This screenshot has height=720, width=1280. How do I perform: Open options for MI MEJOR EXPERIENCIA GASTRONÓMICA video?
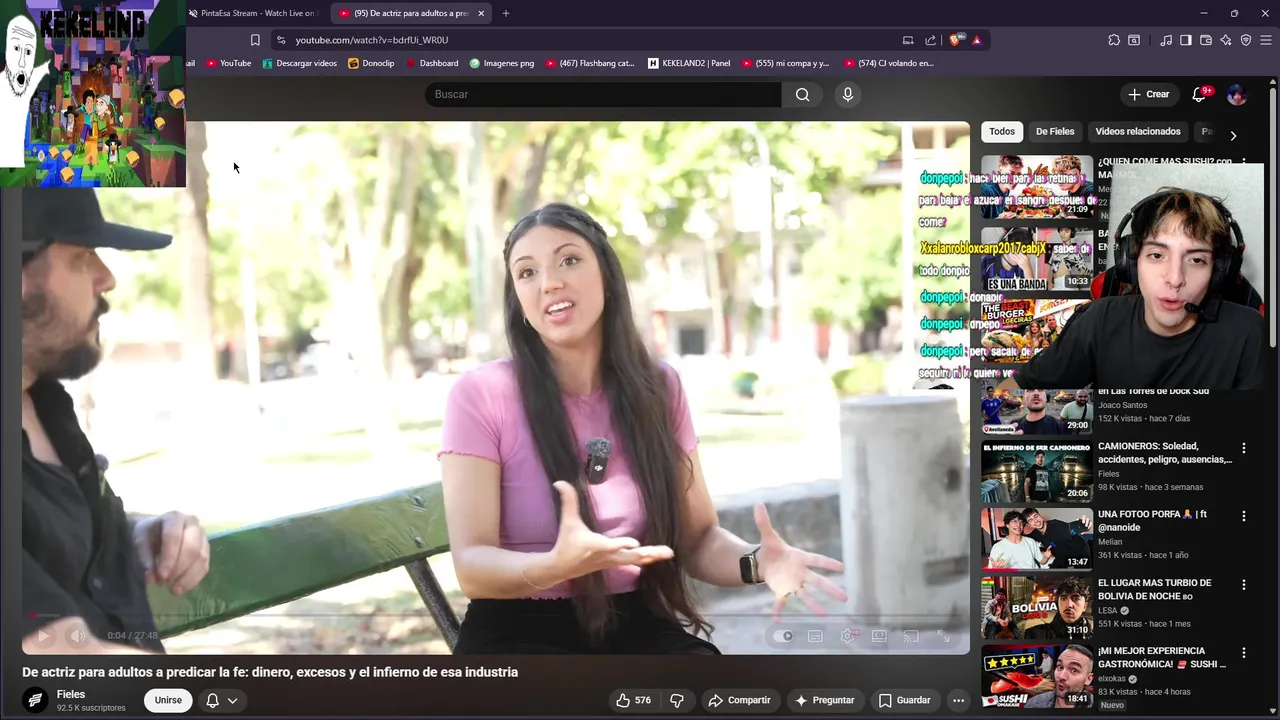coord(1244,652)
